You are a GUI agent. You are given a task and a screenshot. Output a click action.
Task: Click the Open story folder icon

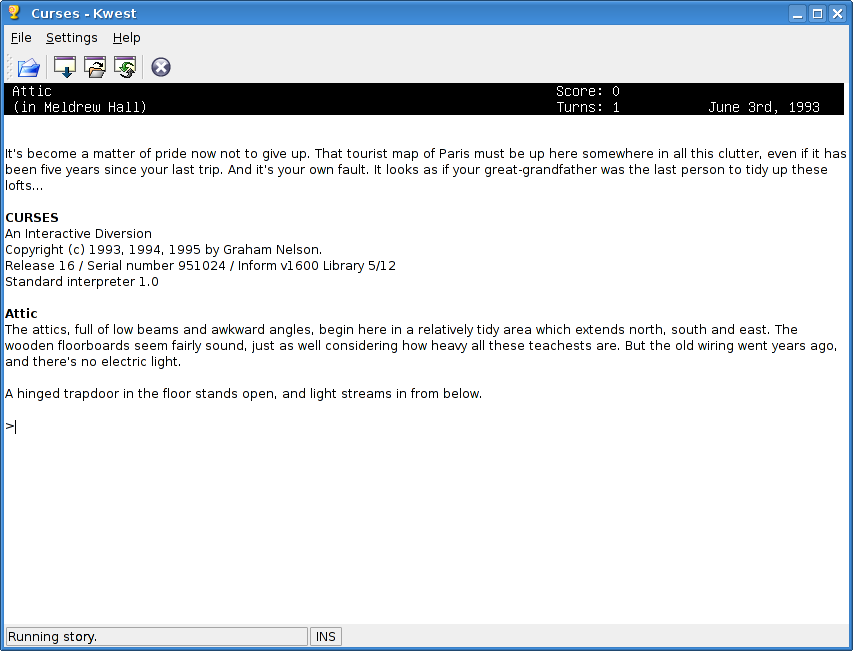click(28, 67)
